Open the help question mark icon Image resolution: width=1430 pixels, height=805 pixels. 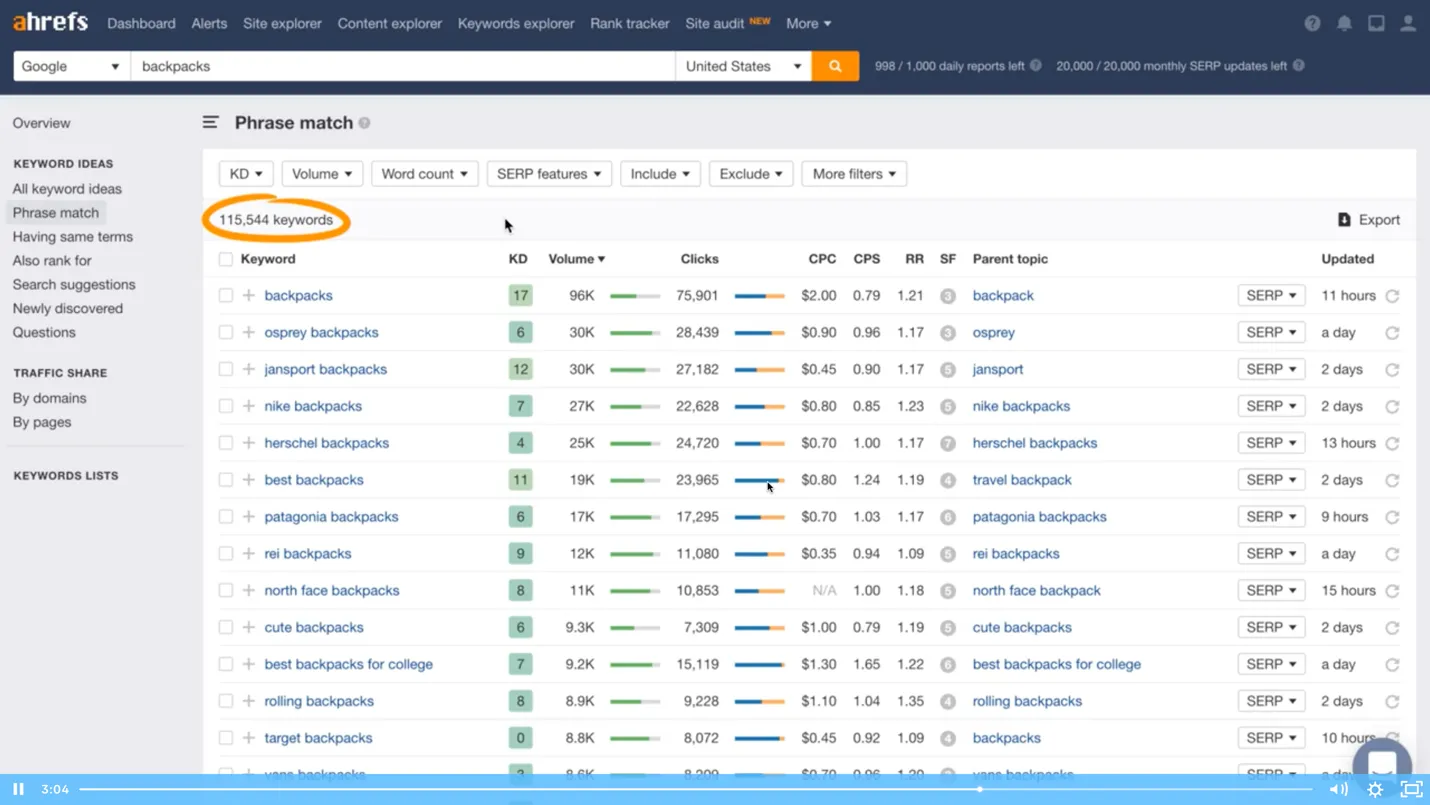click(1312, 23)
